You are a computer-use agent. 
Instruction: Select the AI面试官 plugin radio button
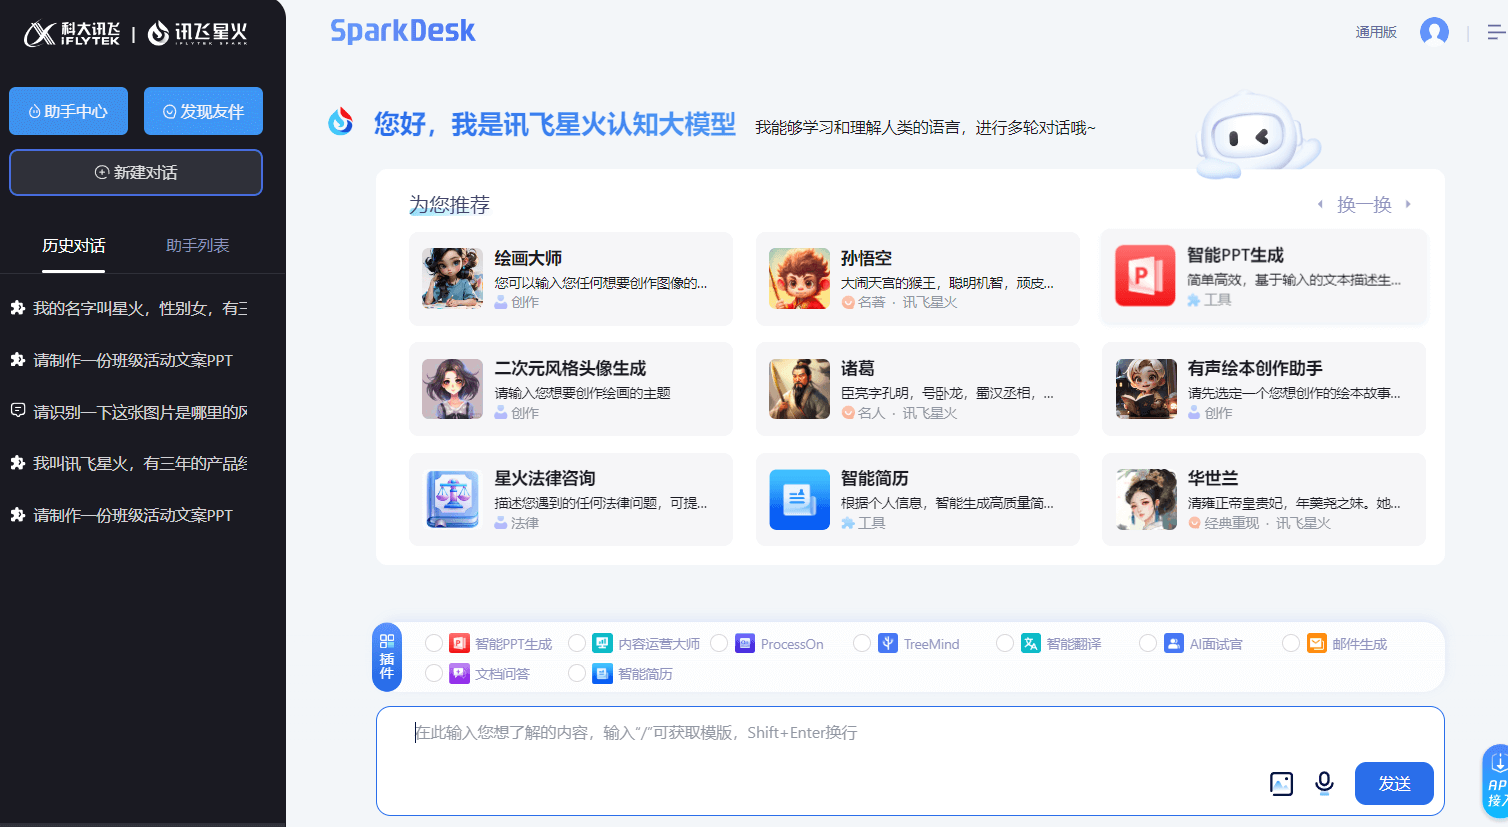[x=1148, y=643]
